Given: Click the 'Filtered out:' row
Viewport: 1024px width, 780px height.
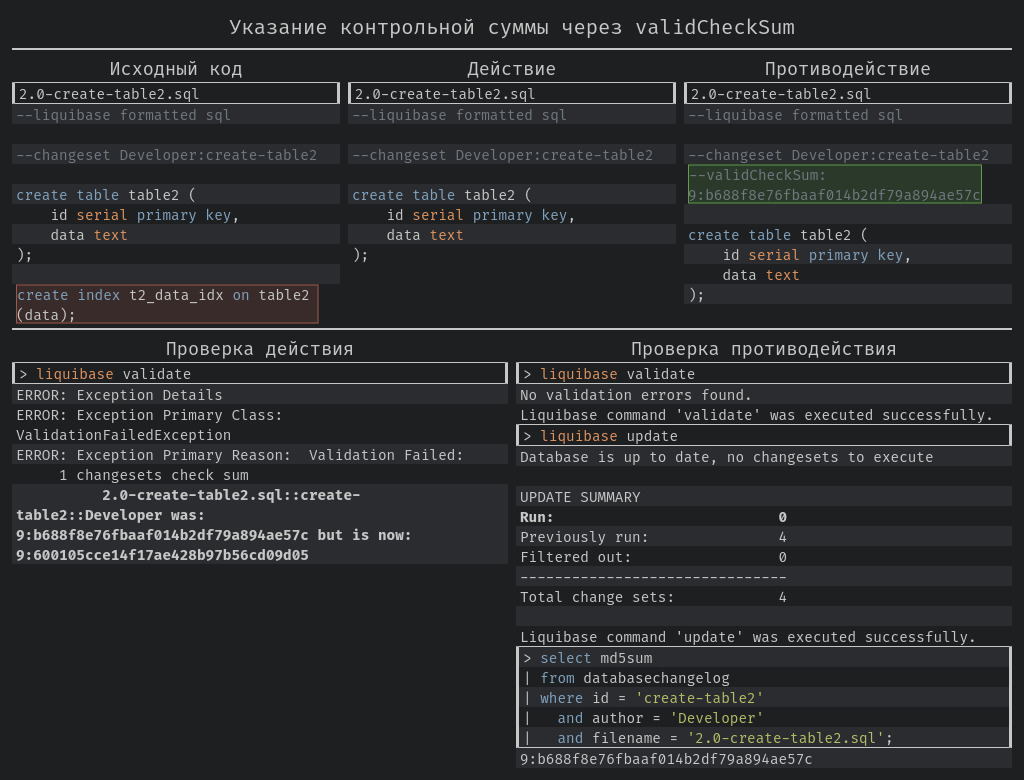Looking at the screenshot, I should [x=653, y=557].
